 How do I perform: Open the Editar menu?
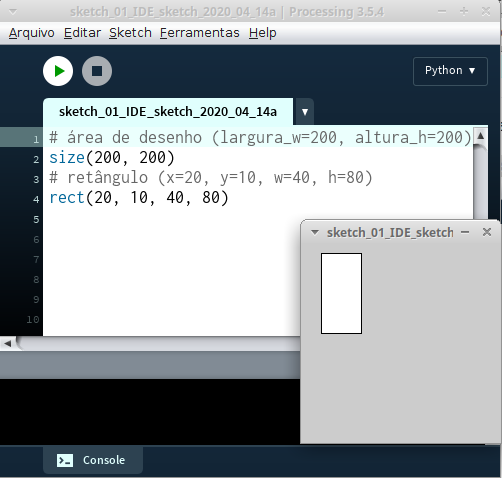coord(82,33)
